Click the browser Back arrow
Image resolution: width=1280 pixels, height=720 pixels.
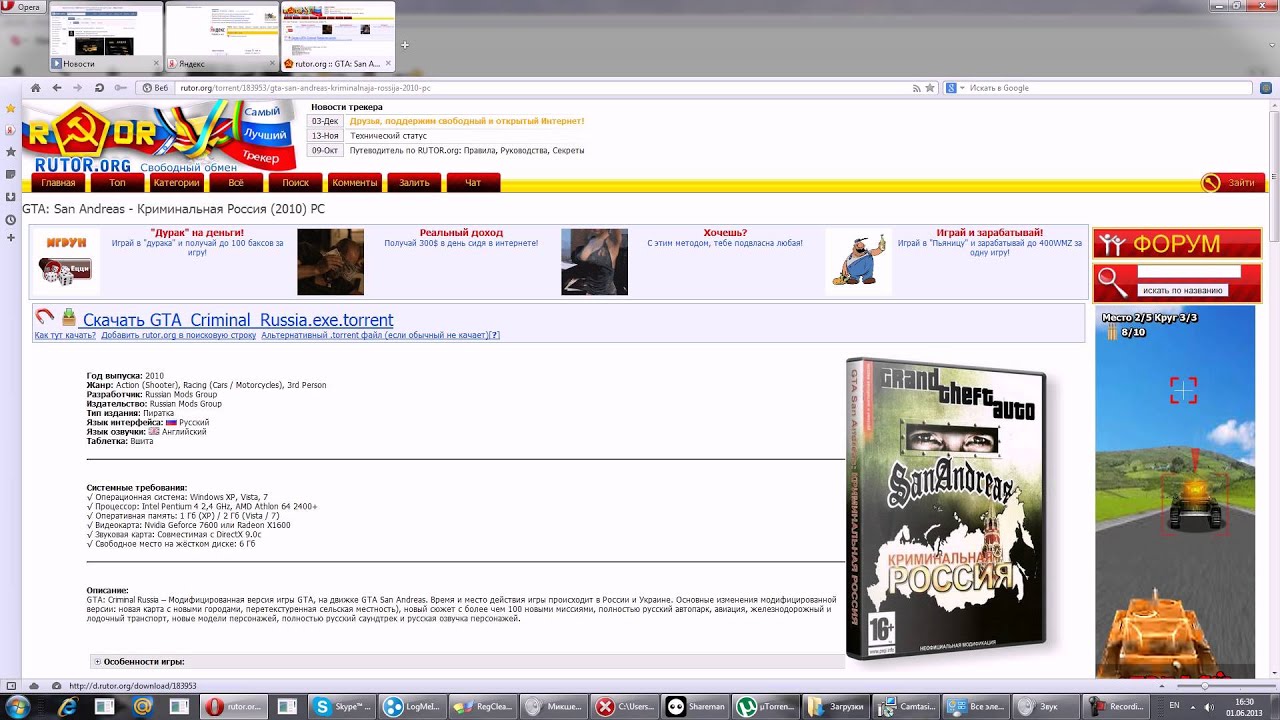coord(57,88)
